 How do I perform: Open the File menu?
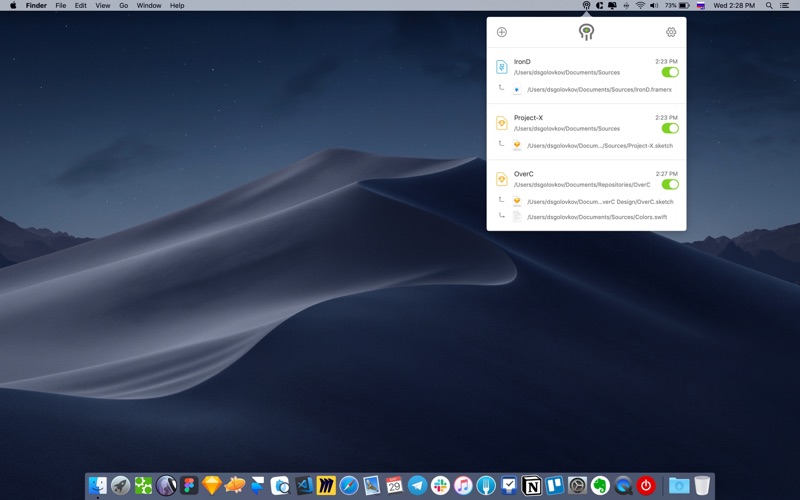click(x=61, y=6)
